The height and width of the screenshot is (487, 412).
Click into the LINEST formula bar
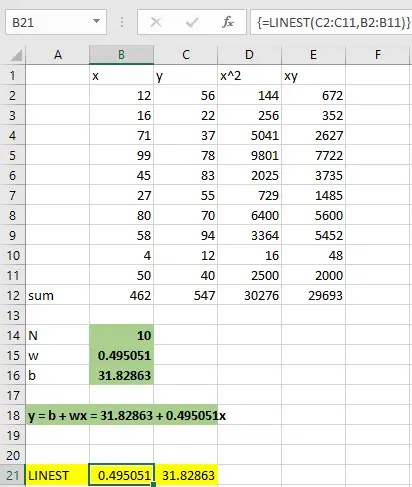tap(331, 22)
